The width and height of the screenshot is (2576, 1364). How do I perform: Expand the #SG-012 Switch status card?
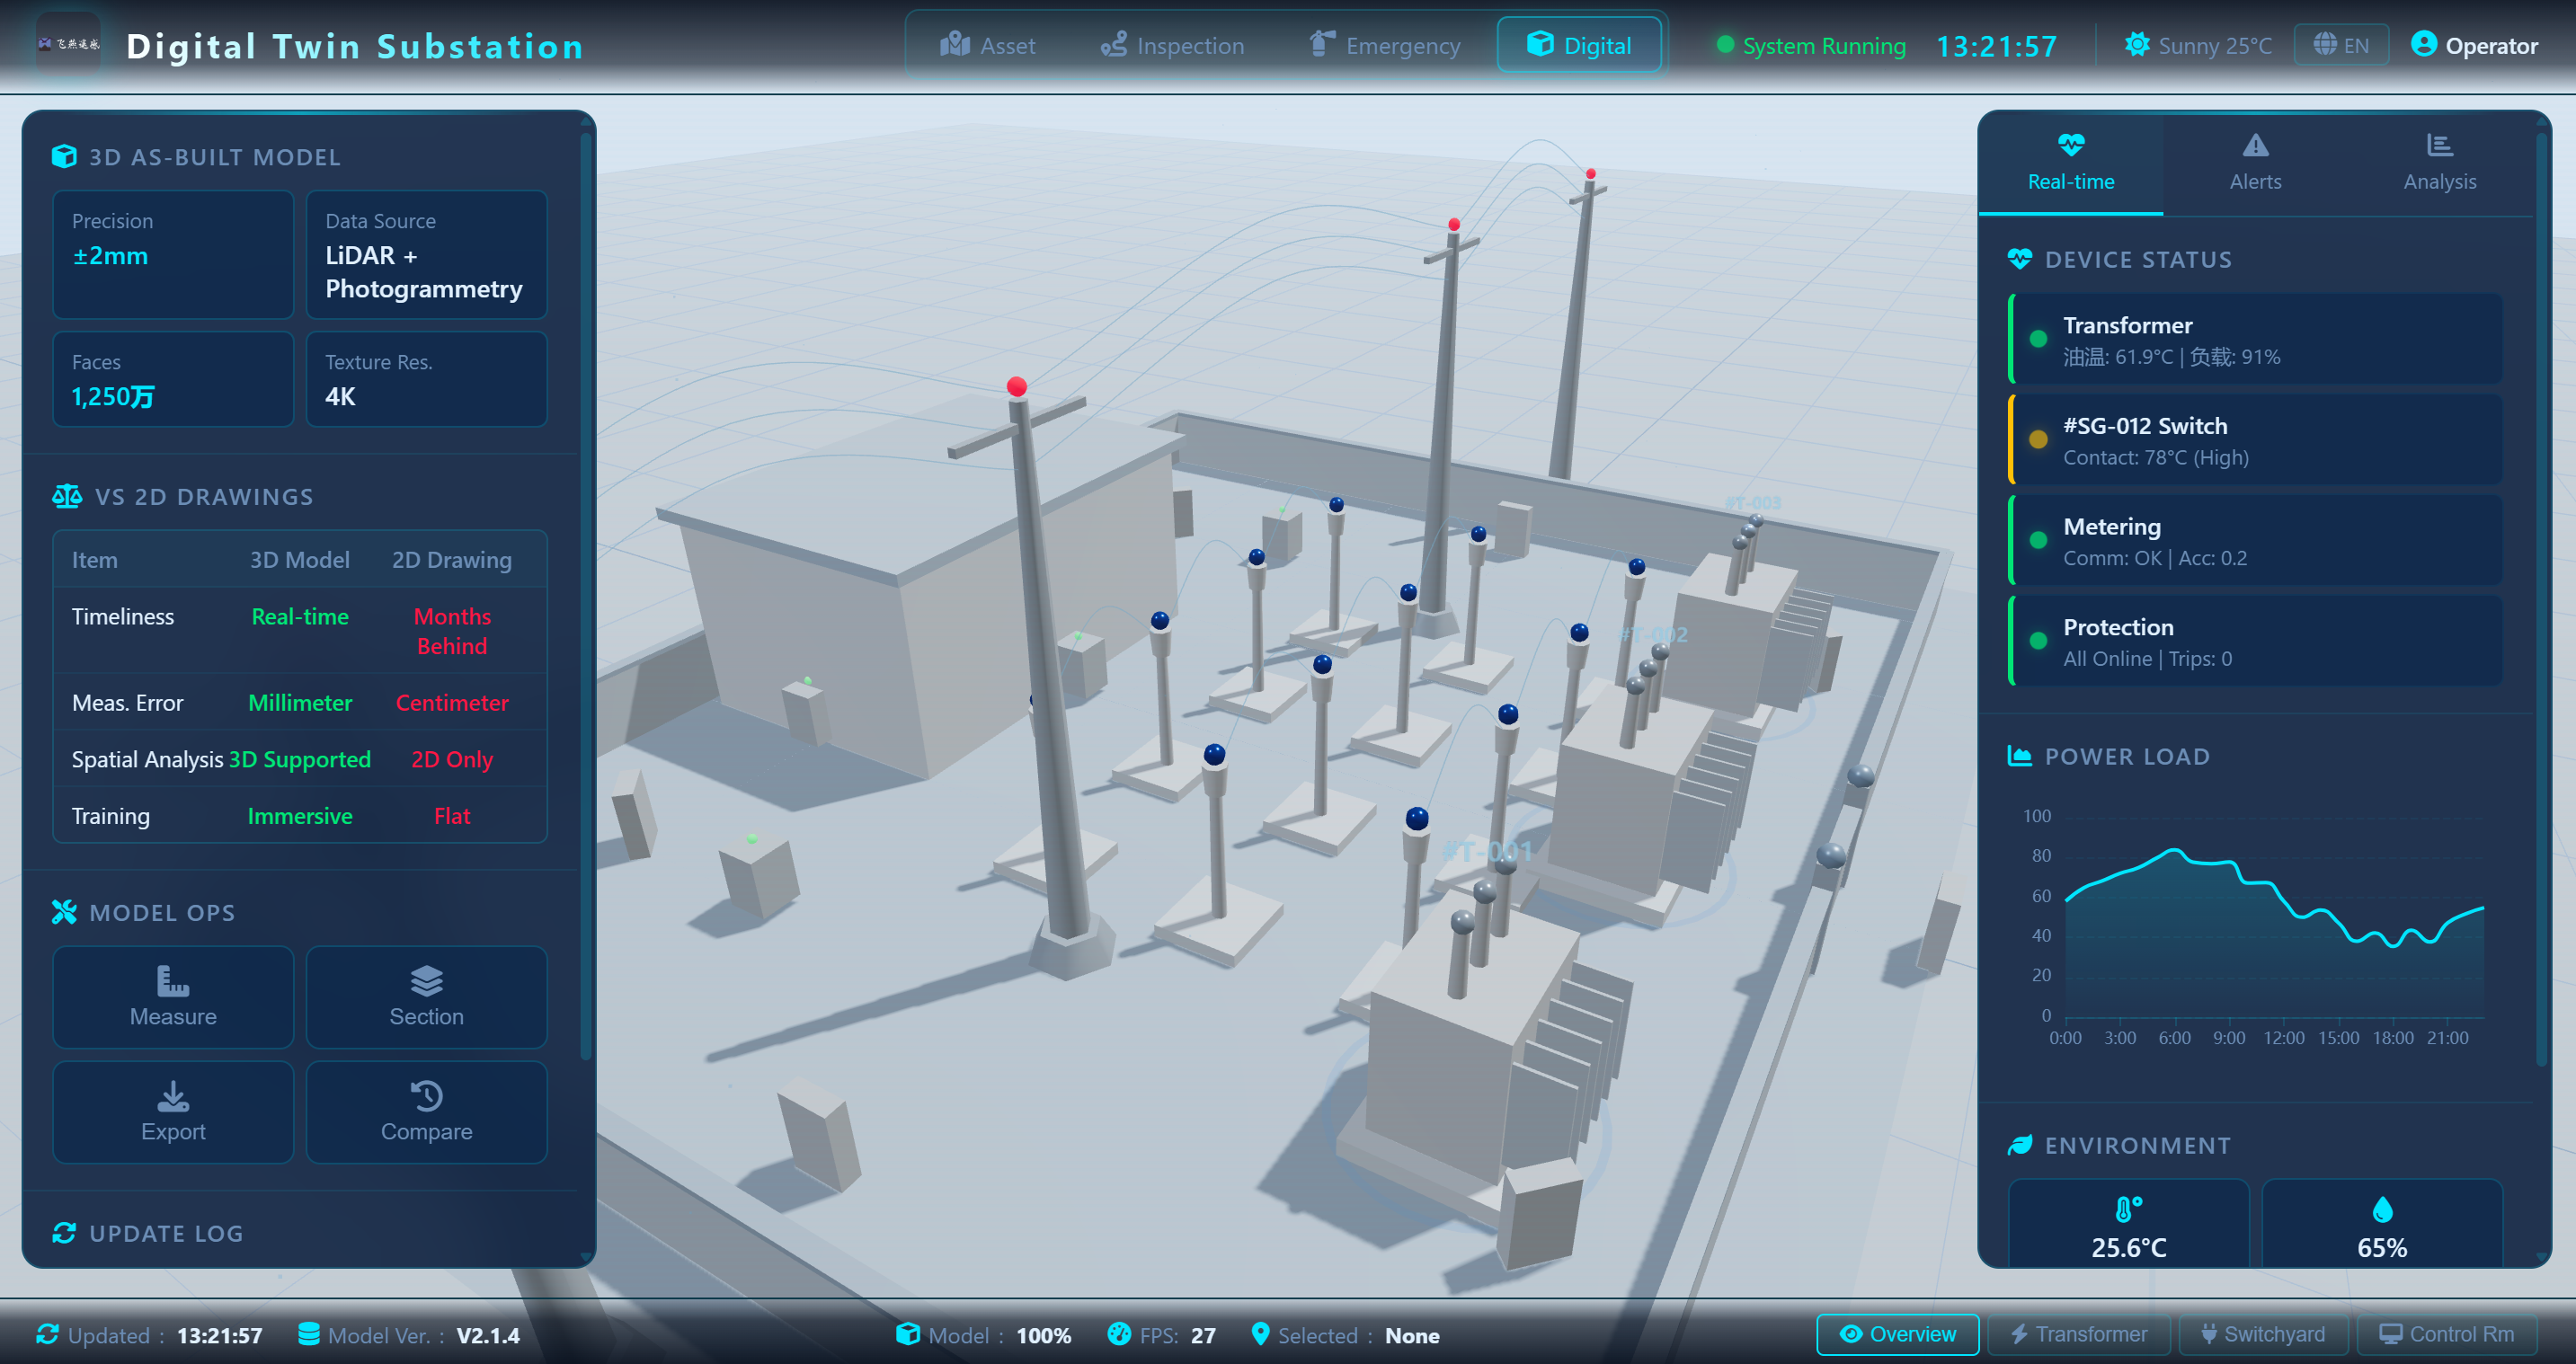(2255, 440)
